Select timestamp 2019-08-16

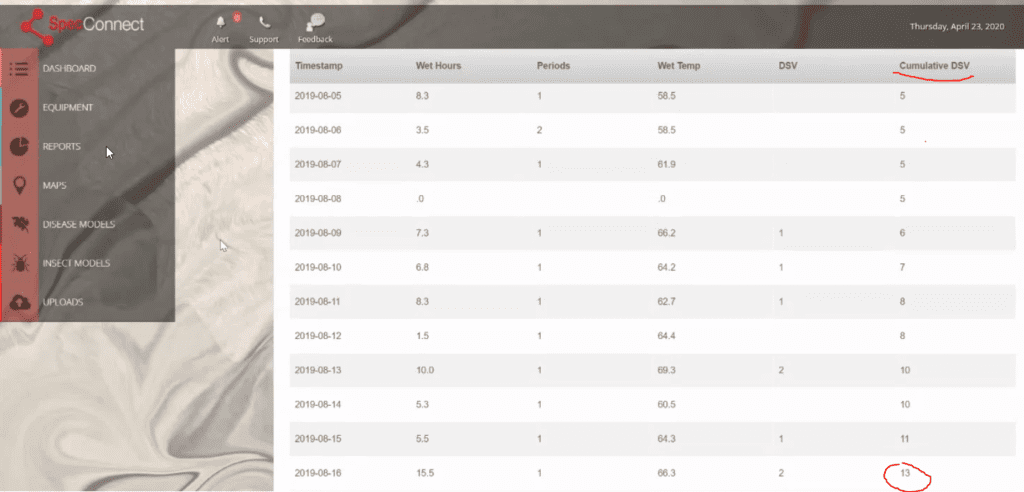coord(318,472)
